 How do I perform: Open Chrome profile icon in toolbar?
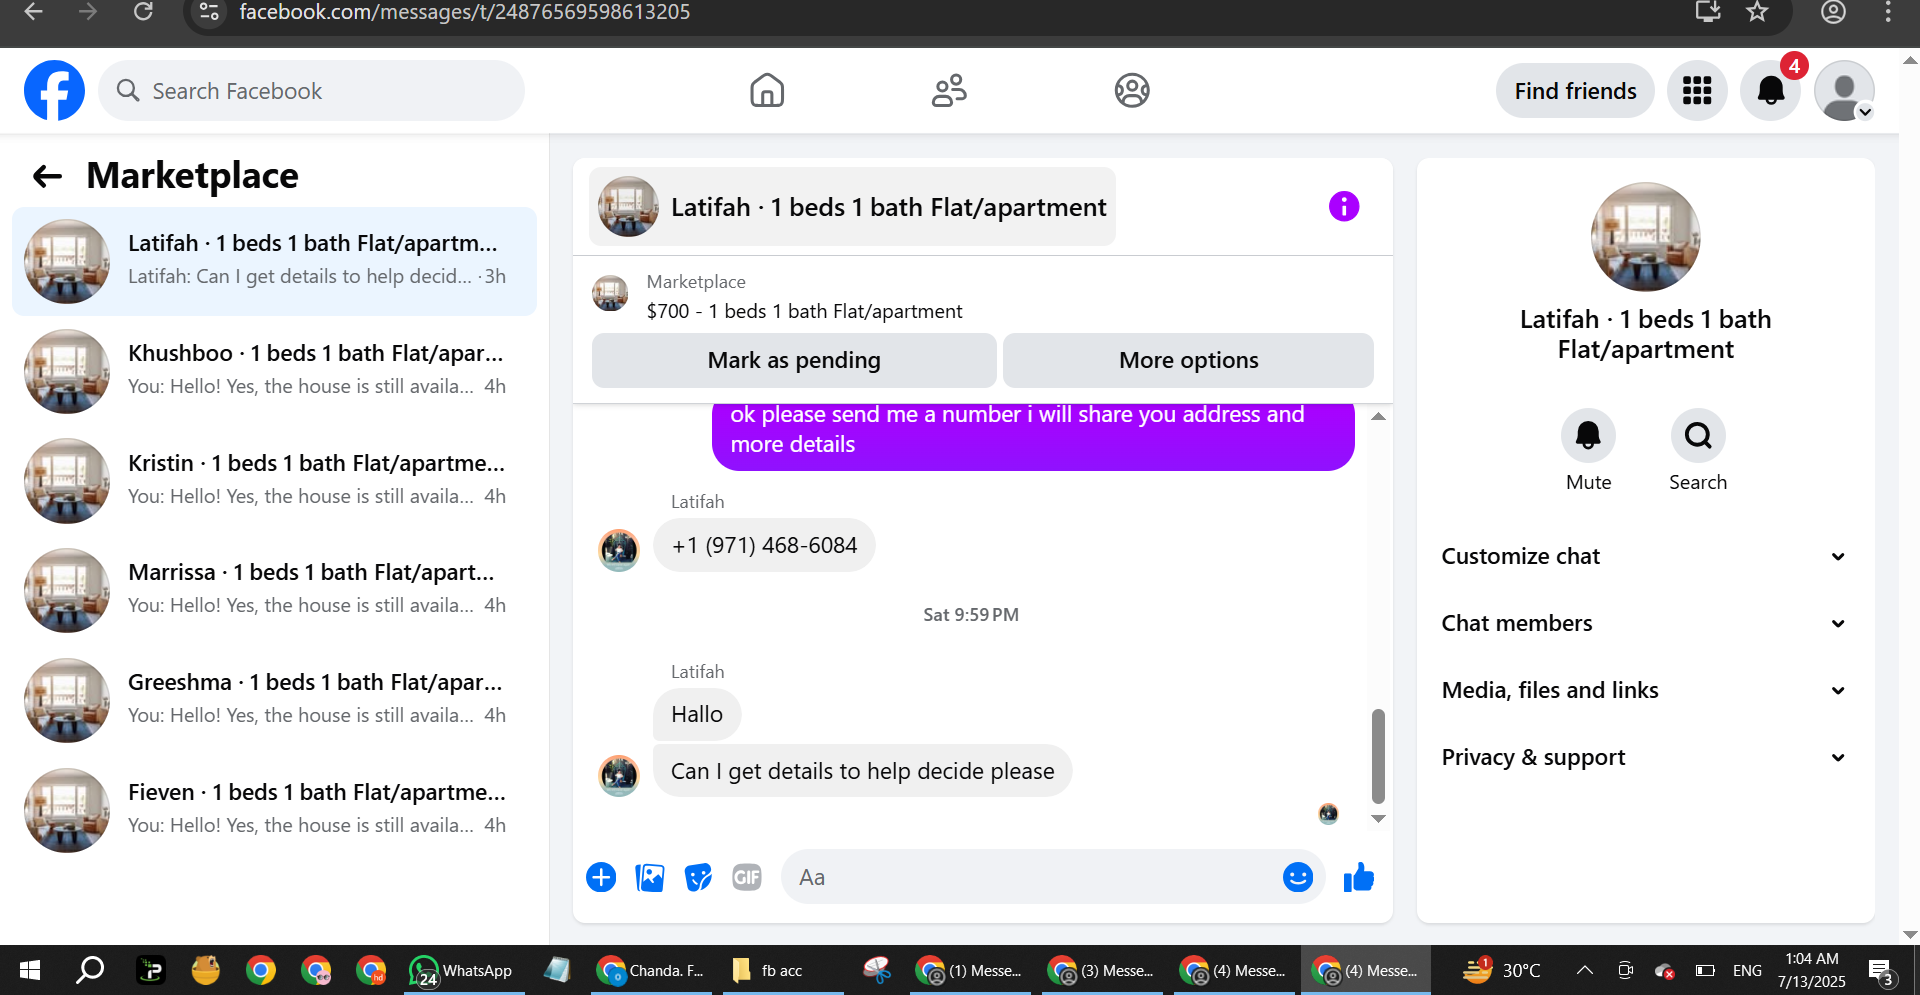(x=1833, y=12)
